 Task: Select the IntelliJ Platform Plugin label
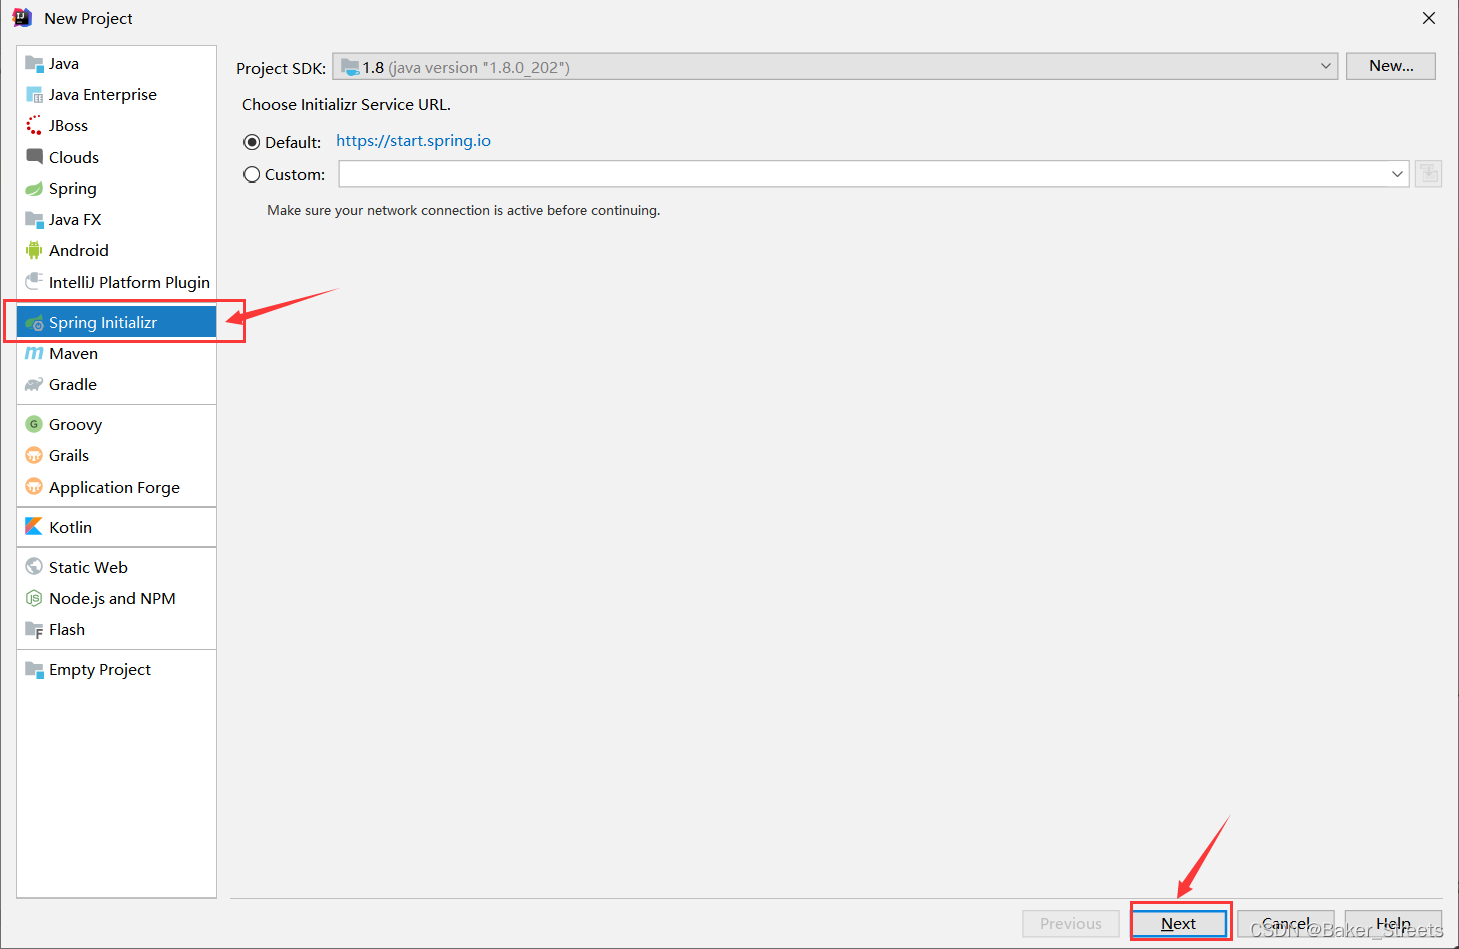click(x=129, y=283)
